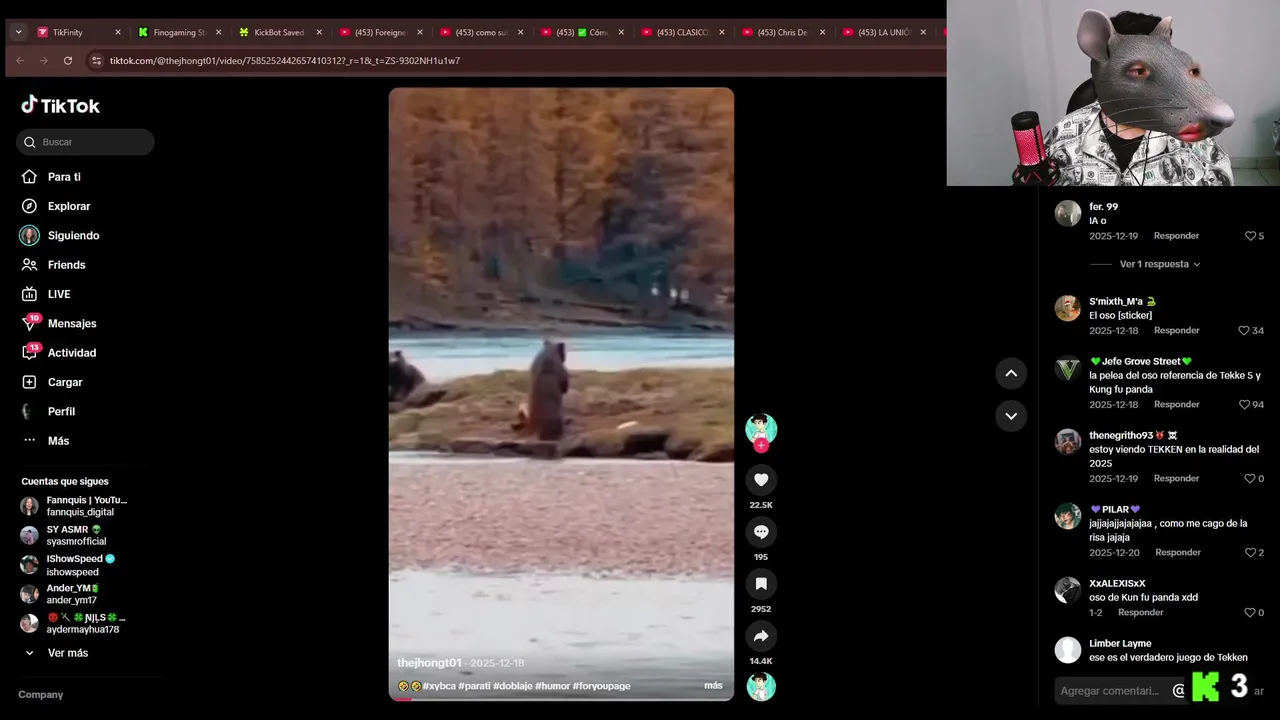1280x720 pixels.
Task: Click the #foryoupage hashtag
Action: (602, 686)
